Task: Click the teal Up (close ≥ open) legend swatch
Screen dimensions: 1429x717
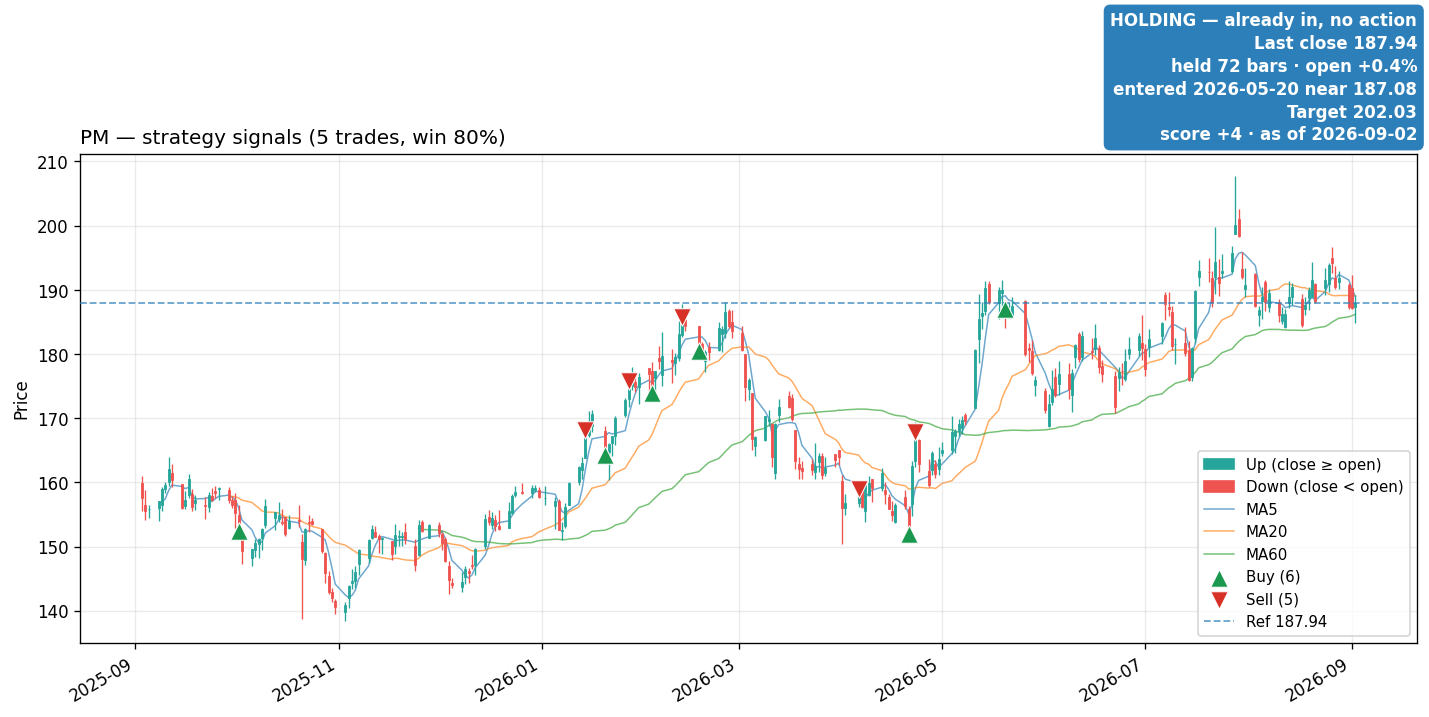Action: click(x=1219, y=464)
